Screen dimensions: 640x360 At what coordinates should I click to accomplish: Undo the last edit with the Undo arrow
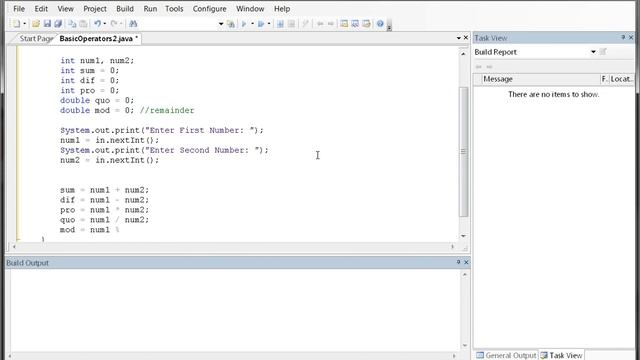tap(97, 24)
